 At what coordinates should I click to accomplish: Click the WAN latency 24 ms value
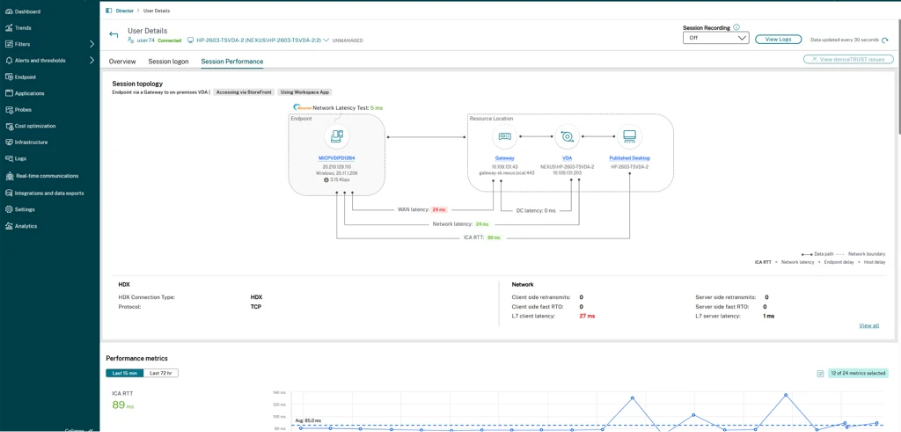pyautogui.click(x=439, y=210)
